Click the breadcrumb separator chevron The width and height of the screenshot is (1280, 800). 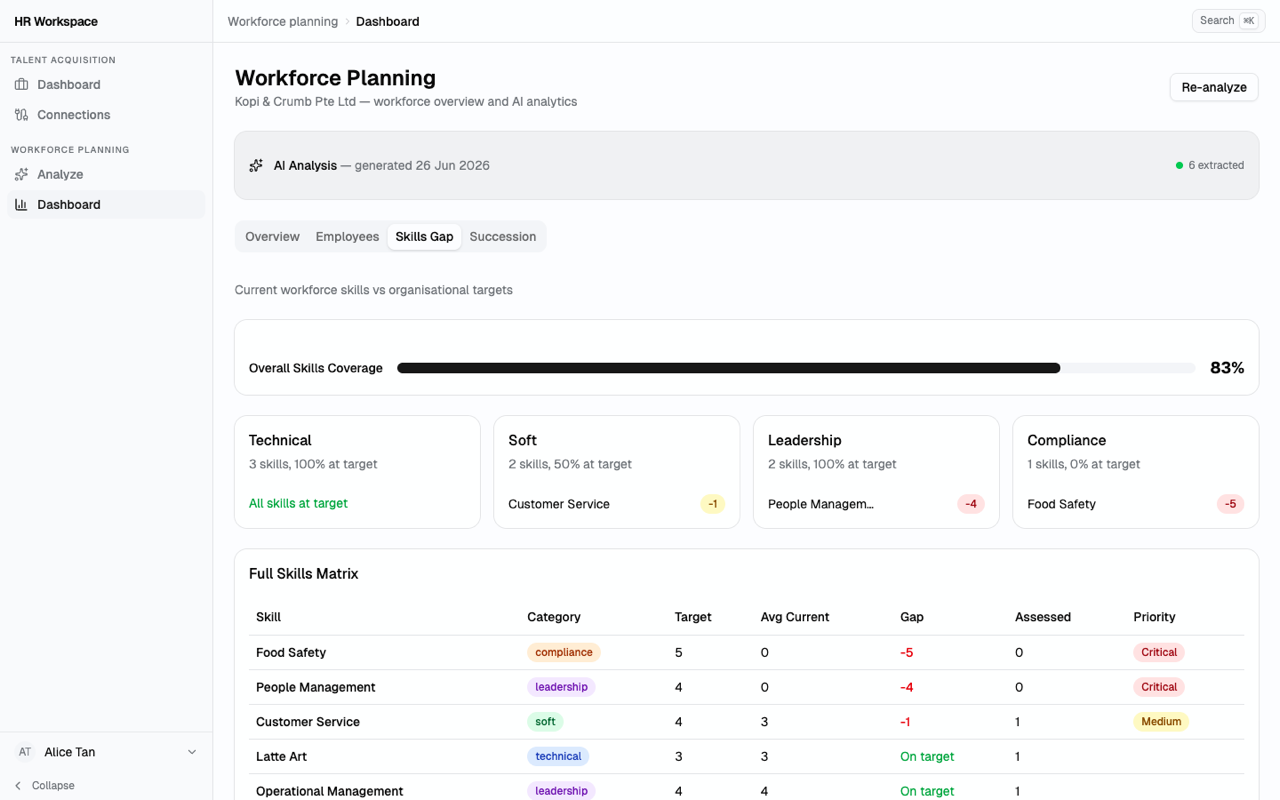point(347,22)
